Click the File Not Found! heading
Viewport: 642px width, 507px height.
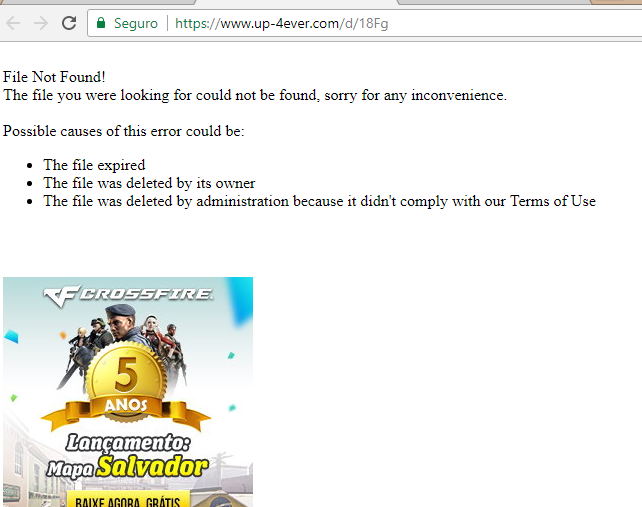tap(54, 77)
